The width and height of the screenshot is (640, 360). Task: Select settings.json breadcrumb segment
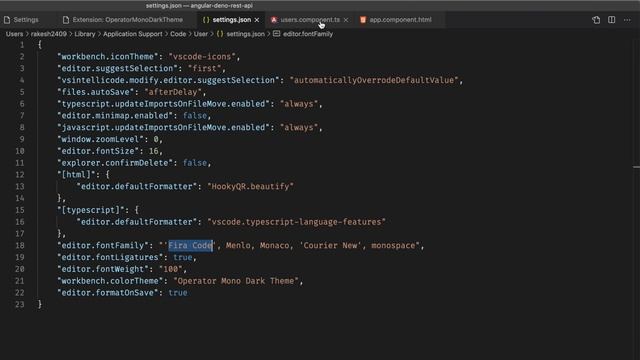(x=245, y=34)
